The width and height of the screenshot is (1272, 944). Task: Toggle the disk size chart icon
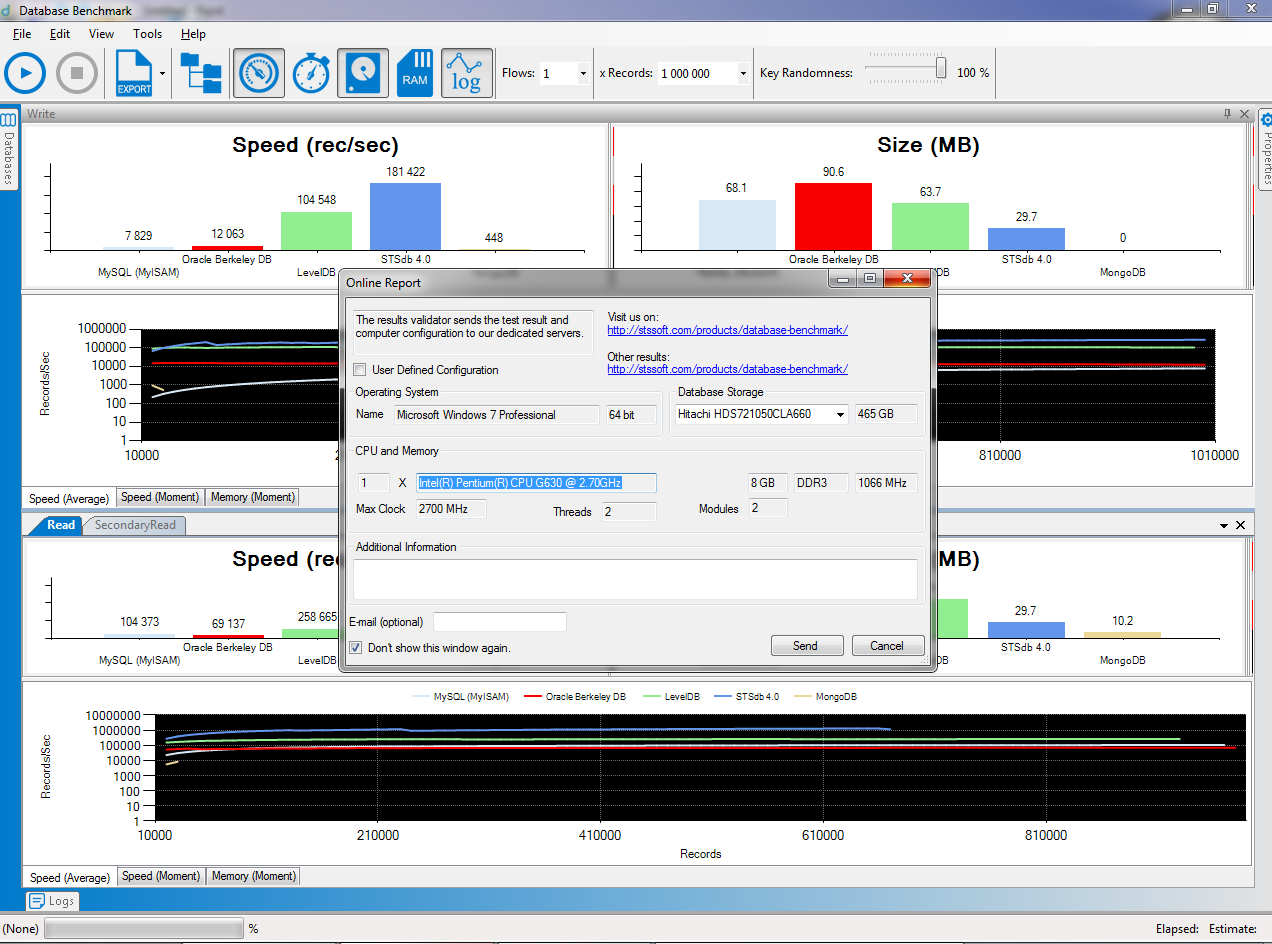[x=363, y=73]
